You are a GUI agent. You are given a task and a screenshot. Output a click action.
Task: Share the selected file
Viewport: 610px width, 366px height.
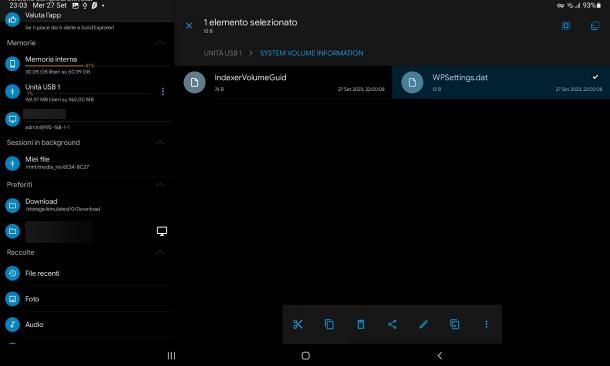point(392,324)
